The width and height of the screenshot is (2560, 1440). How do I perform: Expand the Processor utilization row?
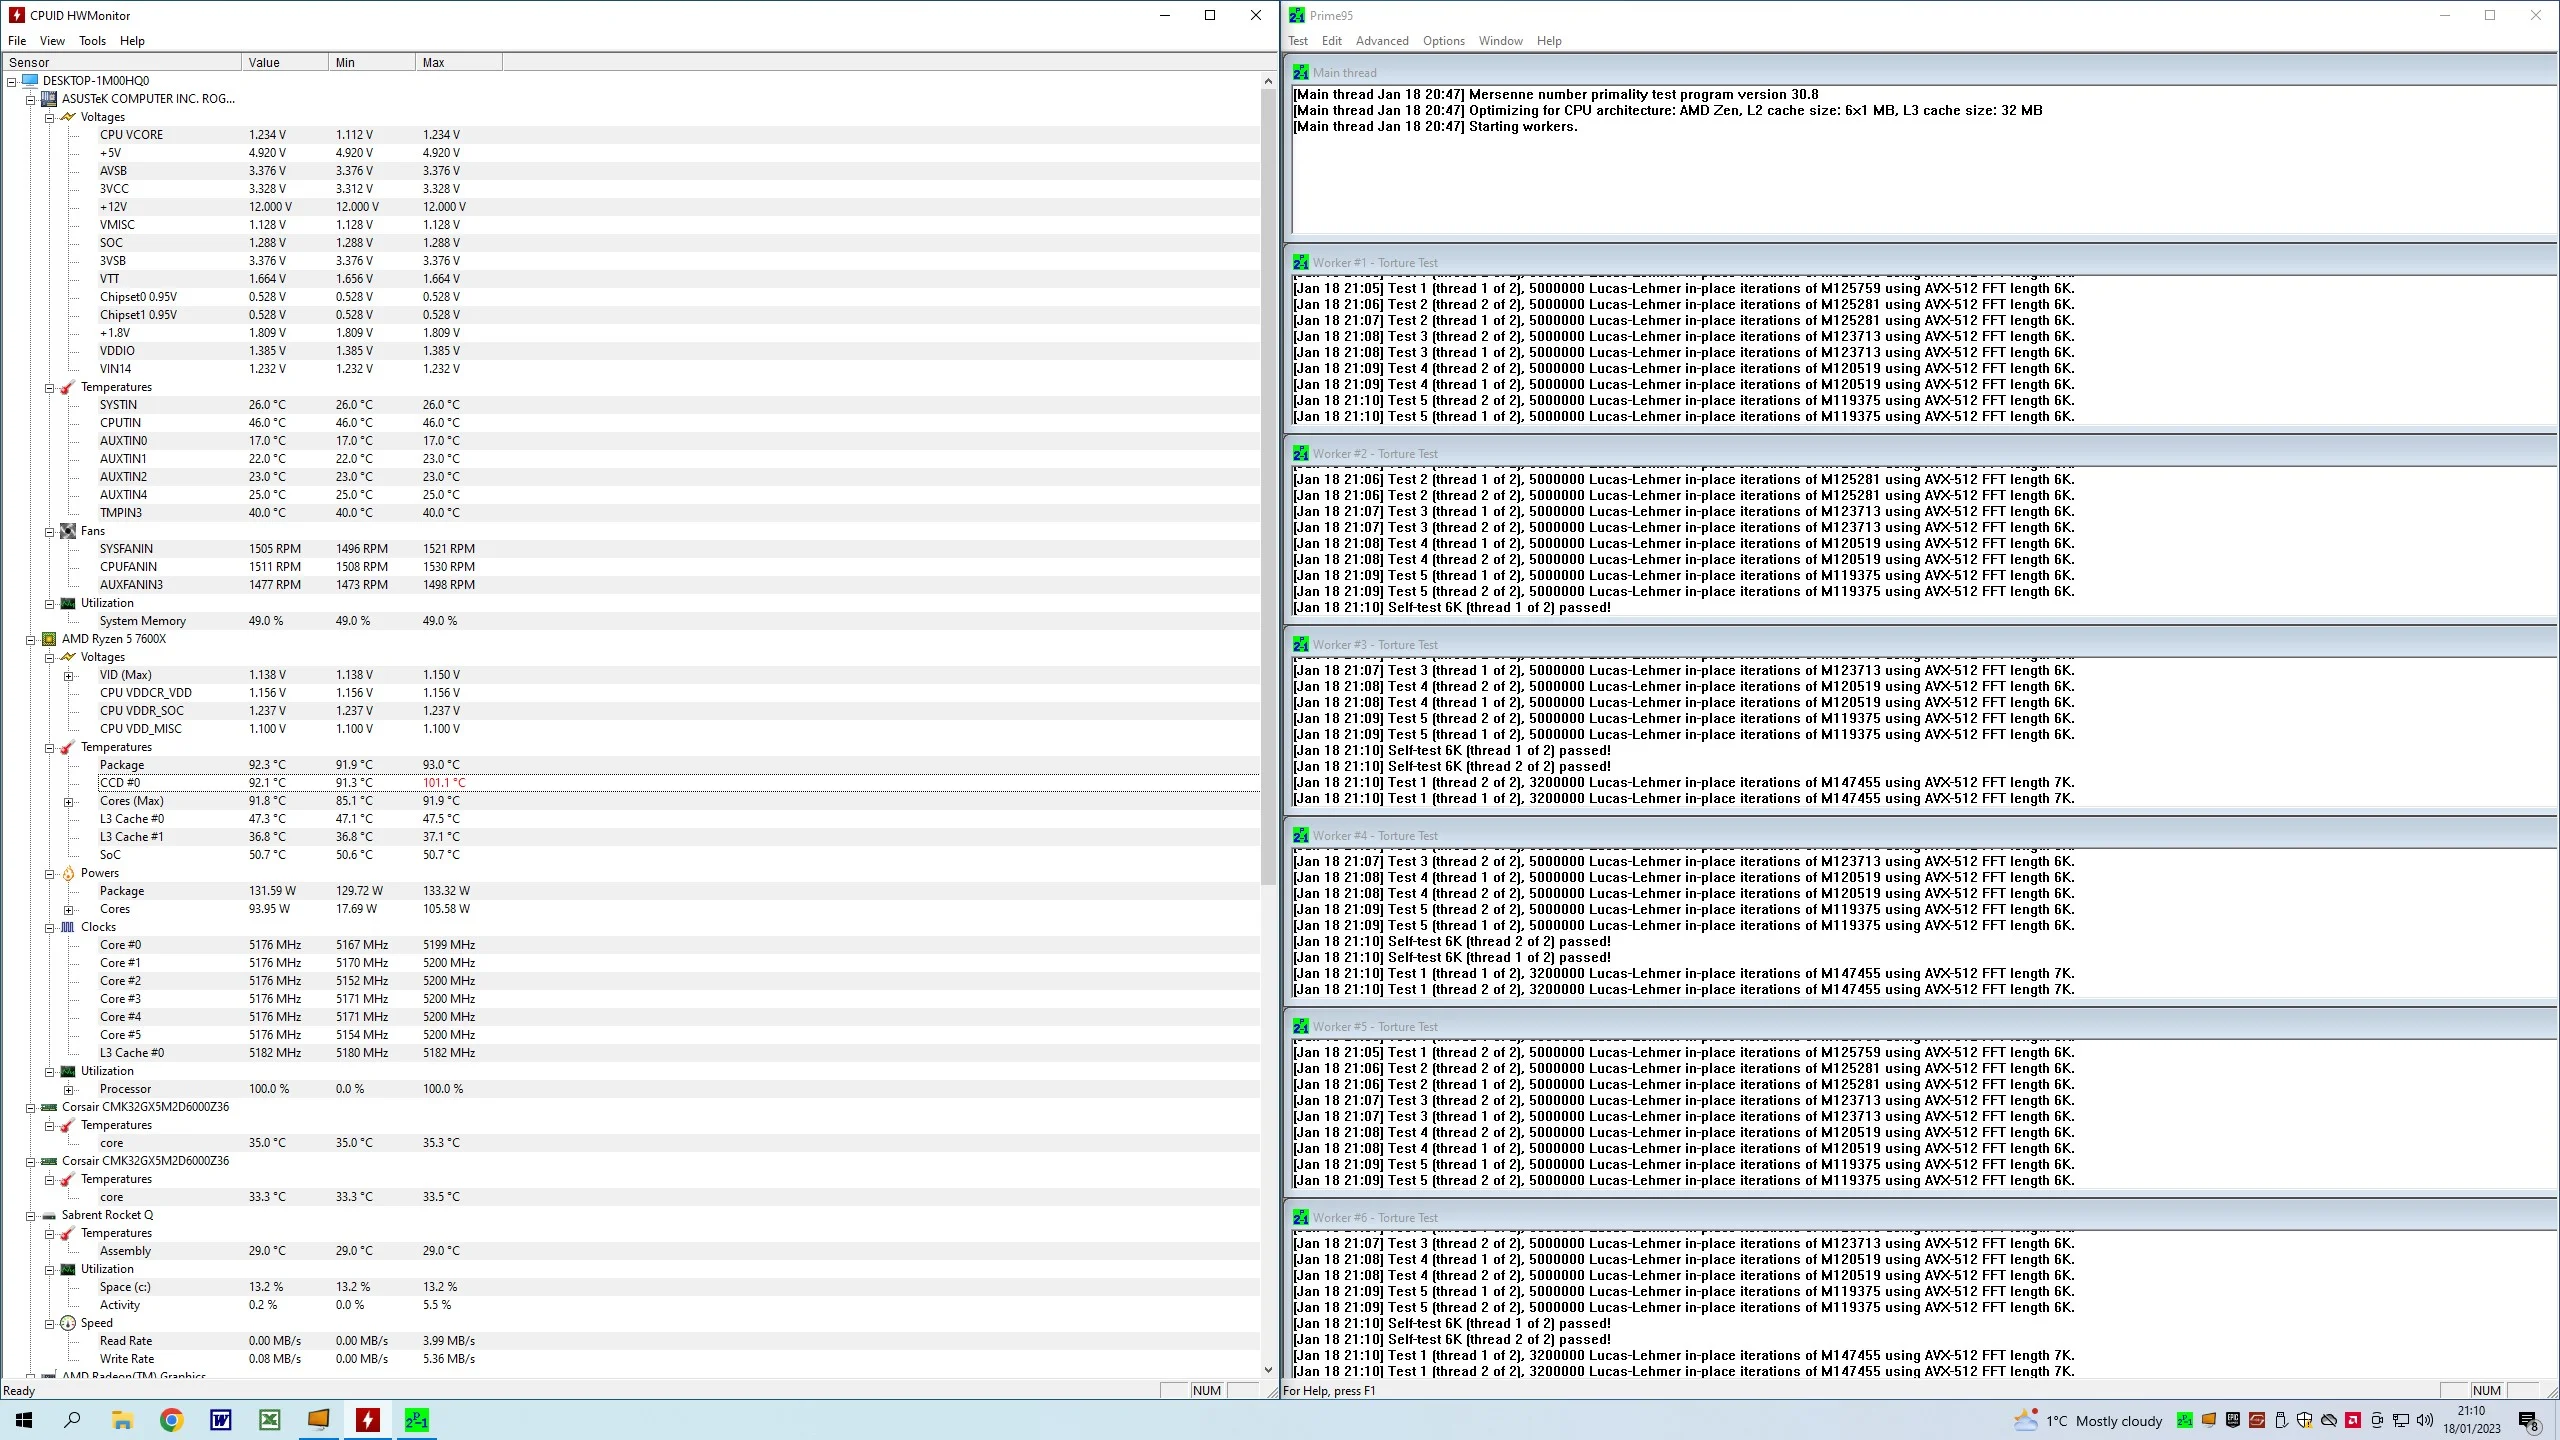coord(69,1089)
